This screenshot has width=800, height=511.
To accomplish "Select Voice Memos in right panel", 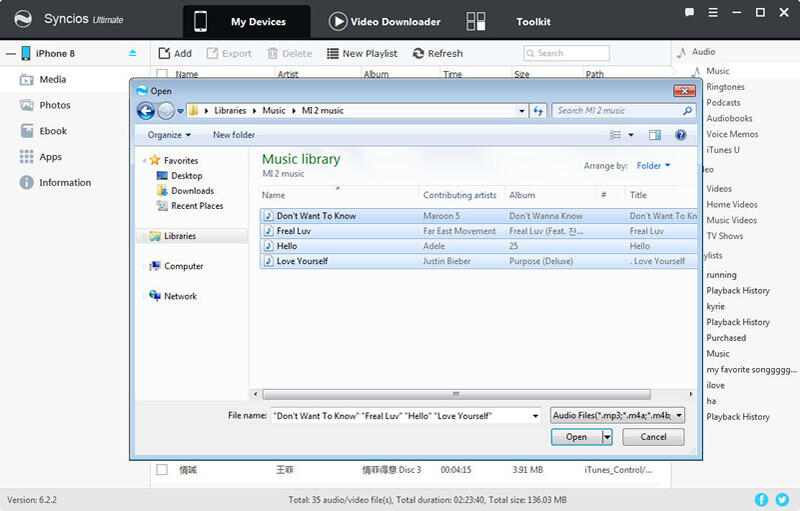I will (x=732, y=134).
